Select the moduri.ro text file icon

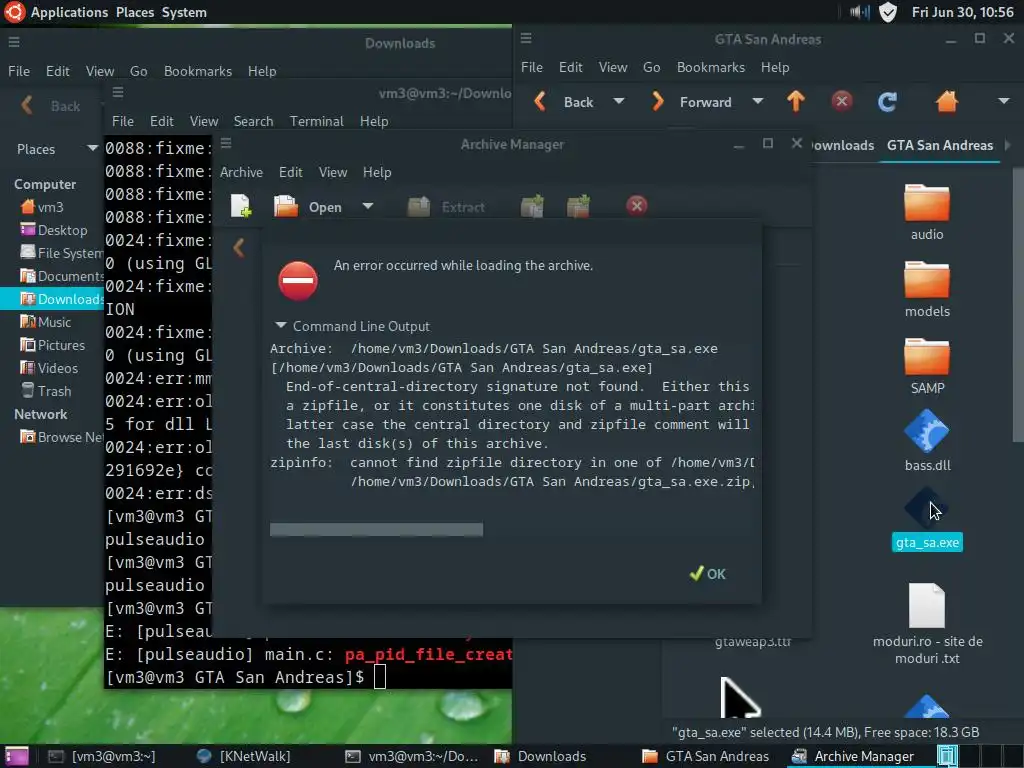[x=927, y=605]
